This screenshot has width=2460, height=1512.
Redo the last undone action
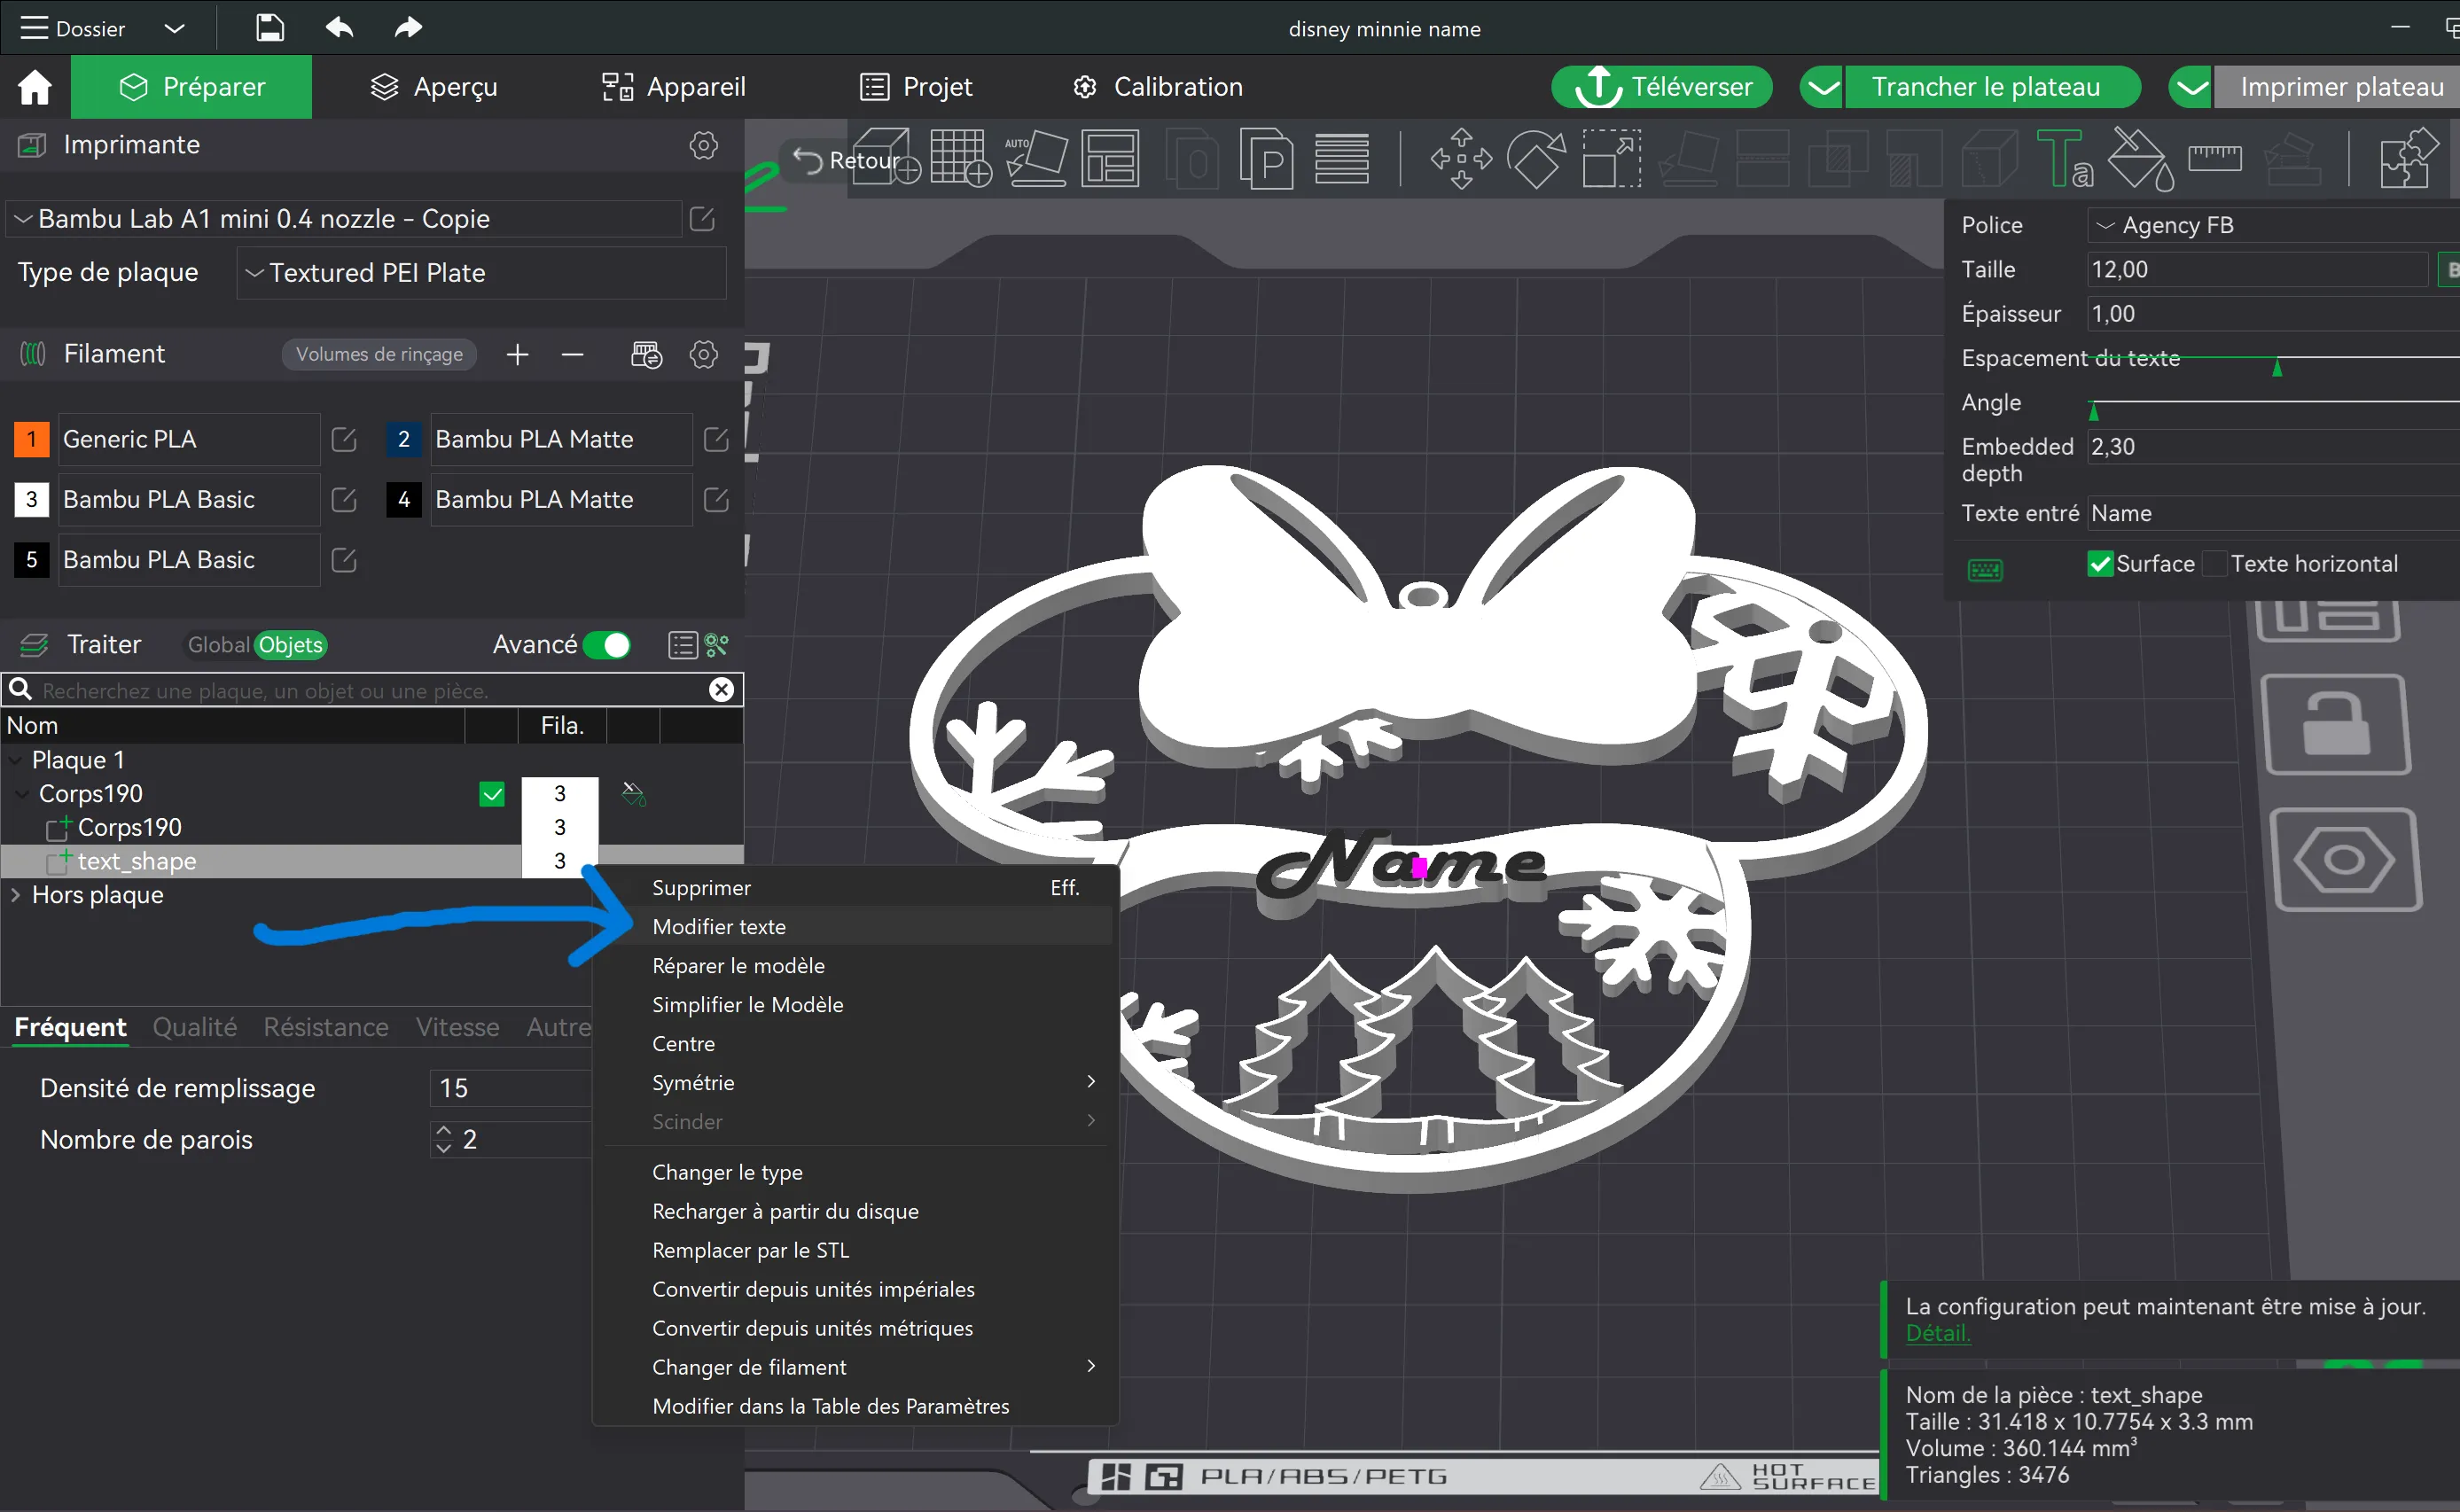(408, 28)
